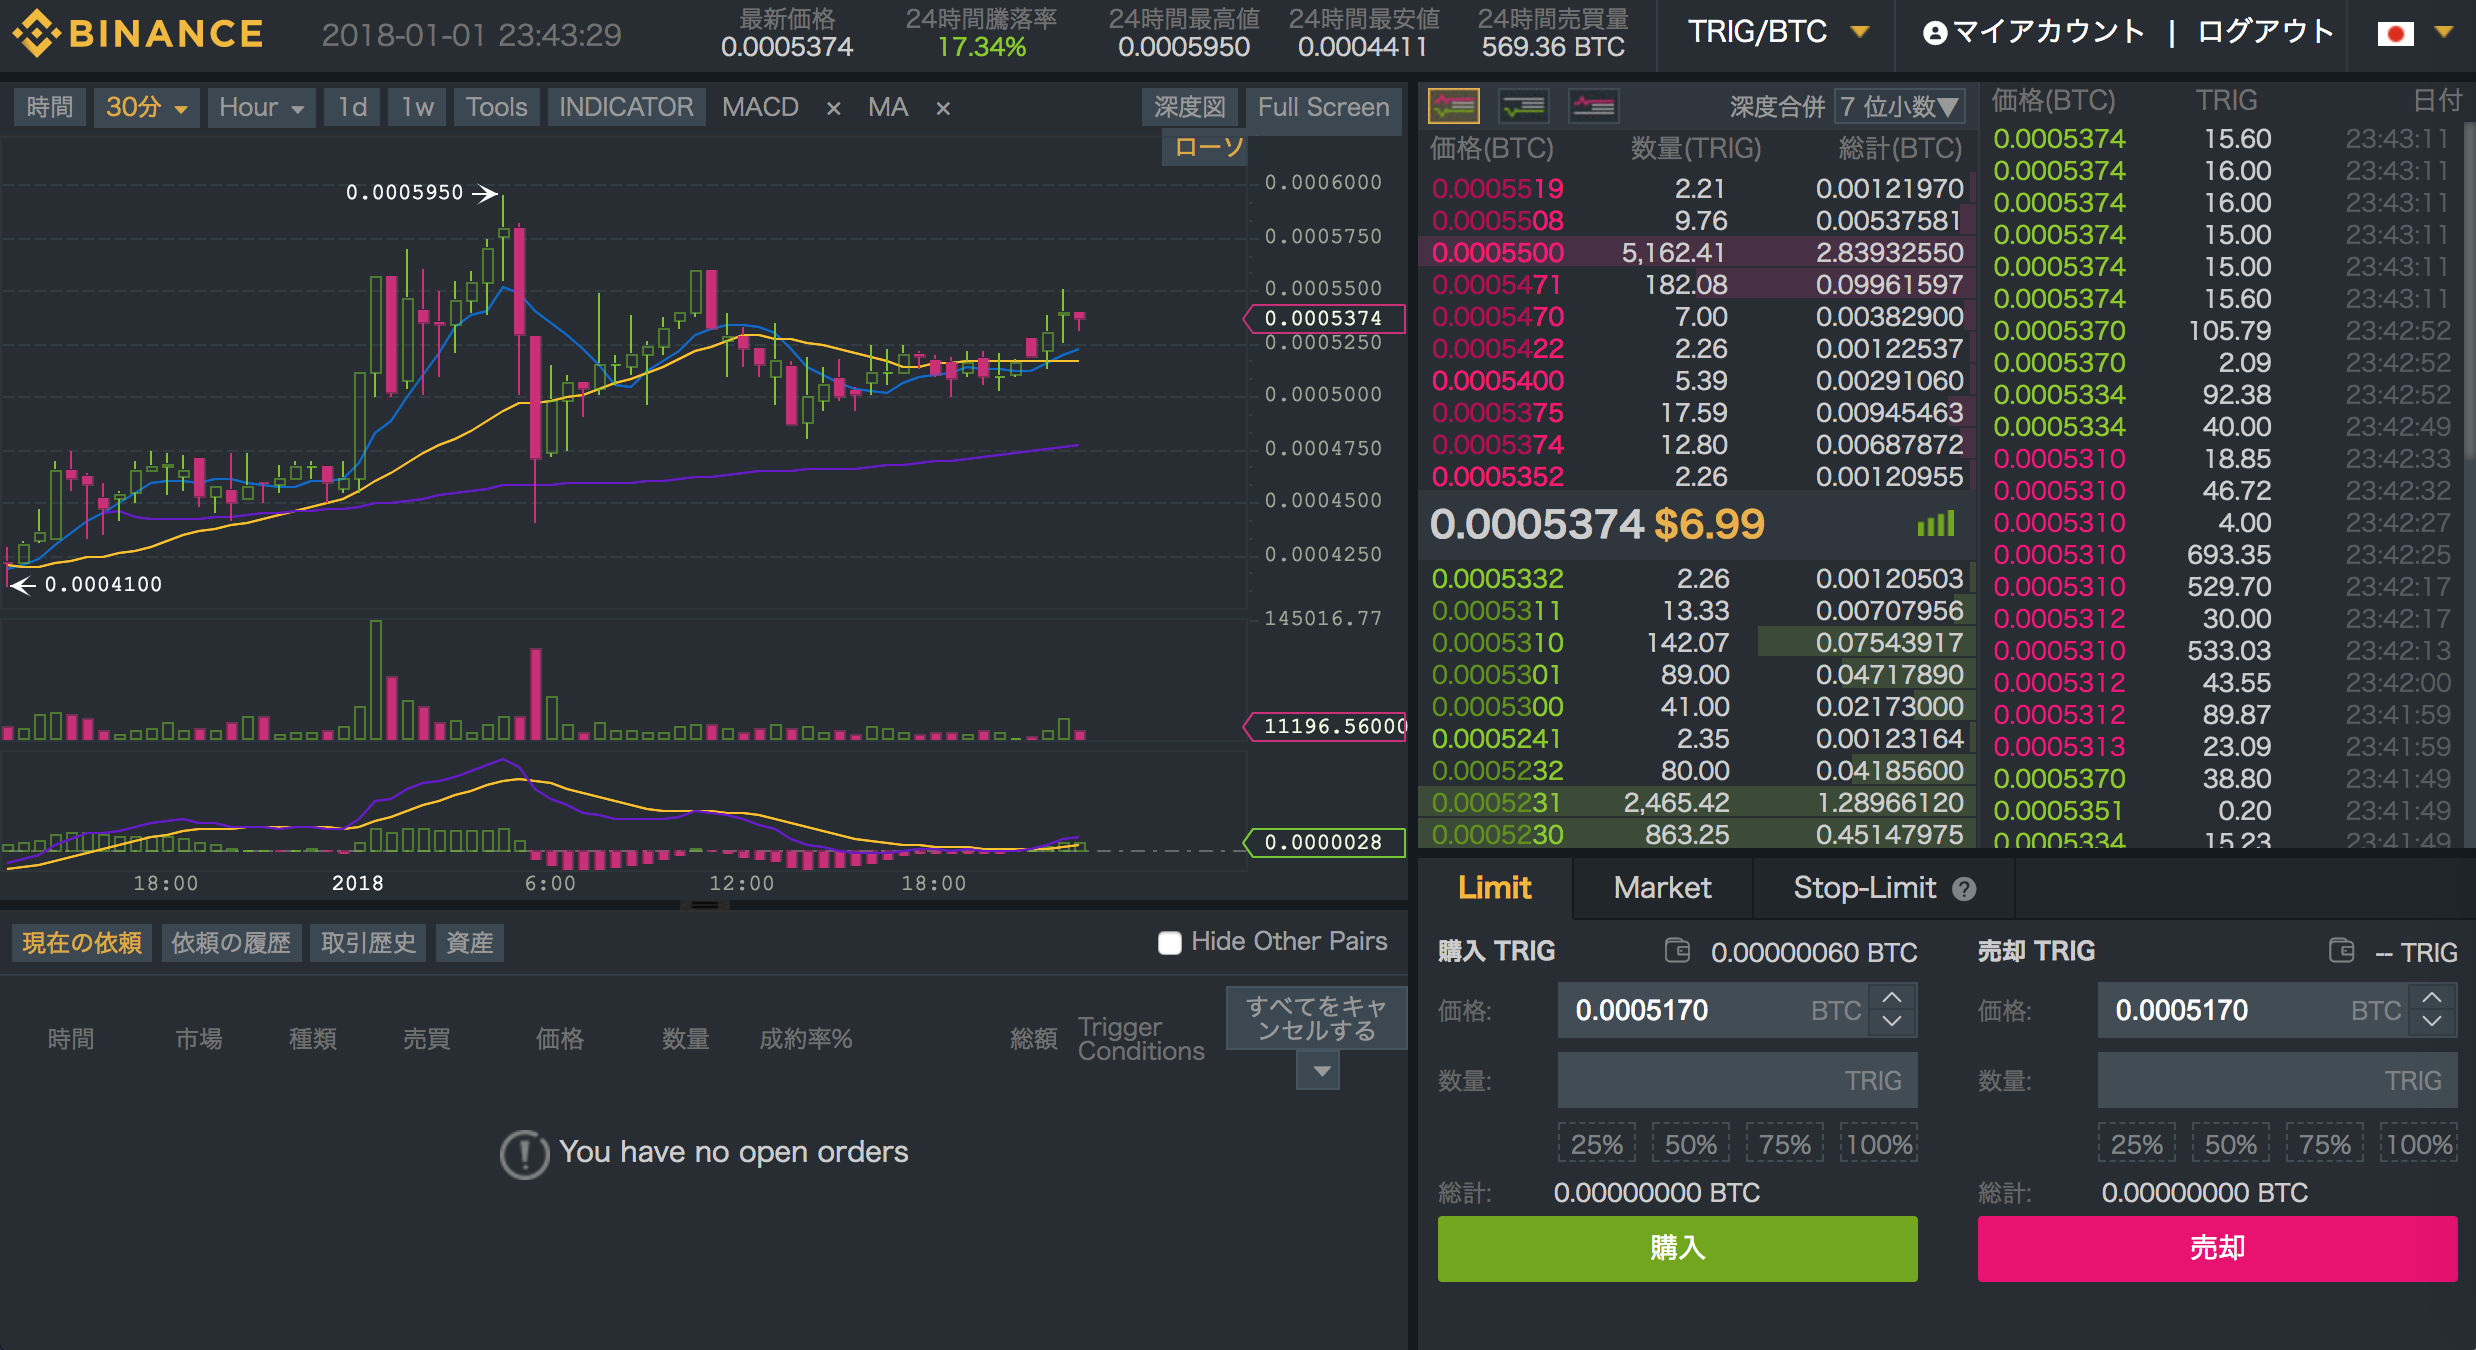Click ログアウト logout link

click(x=2265, y=32)
